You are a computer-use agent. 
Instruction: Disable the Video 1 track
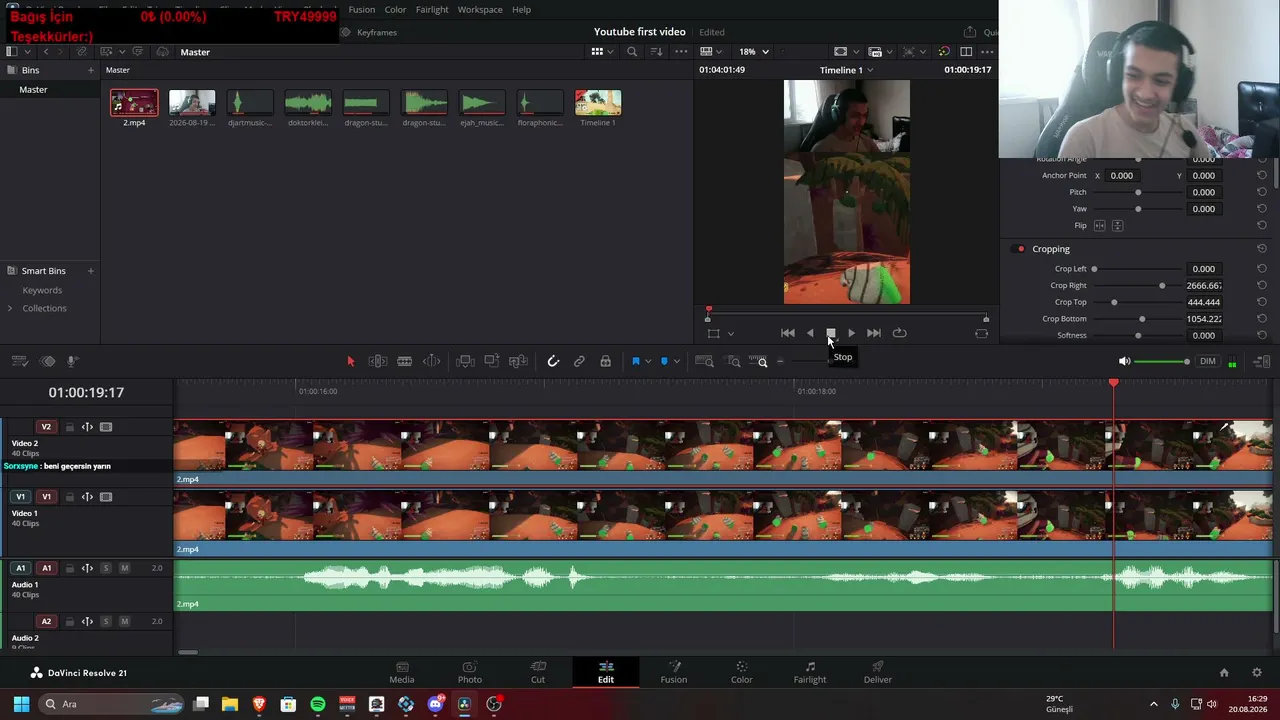click(x=106, y=497)
